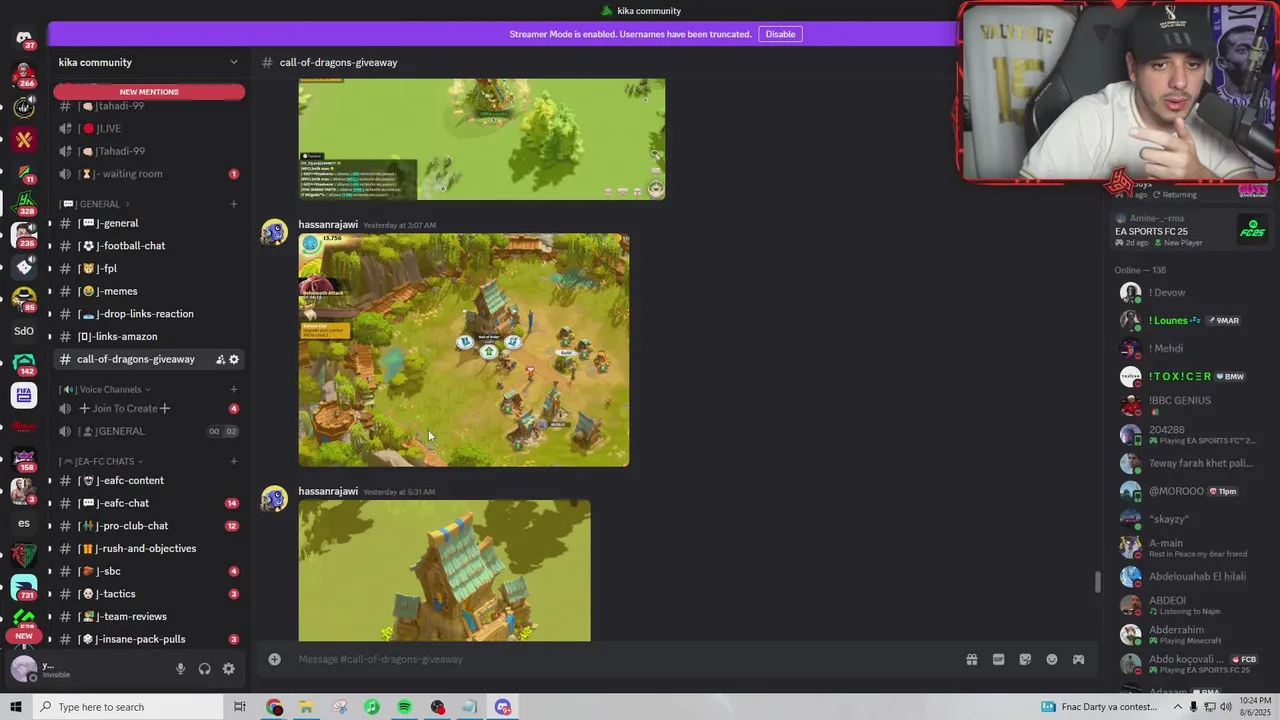Open the team-reviews channel

coord(148,616)
